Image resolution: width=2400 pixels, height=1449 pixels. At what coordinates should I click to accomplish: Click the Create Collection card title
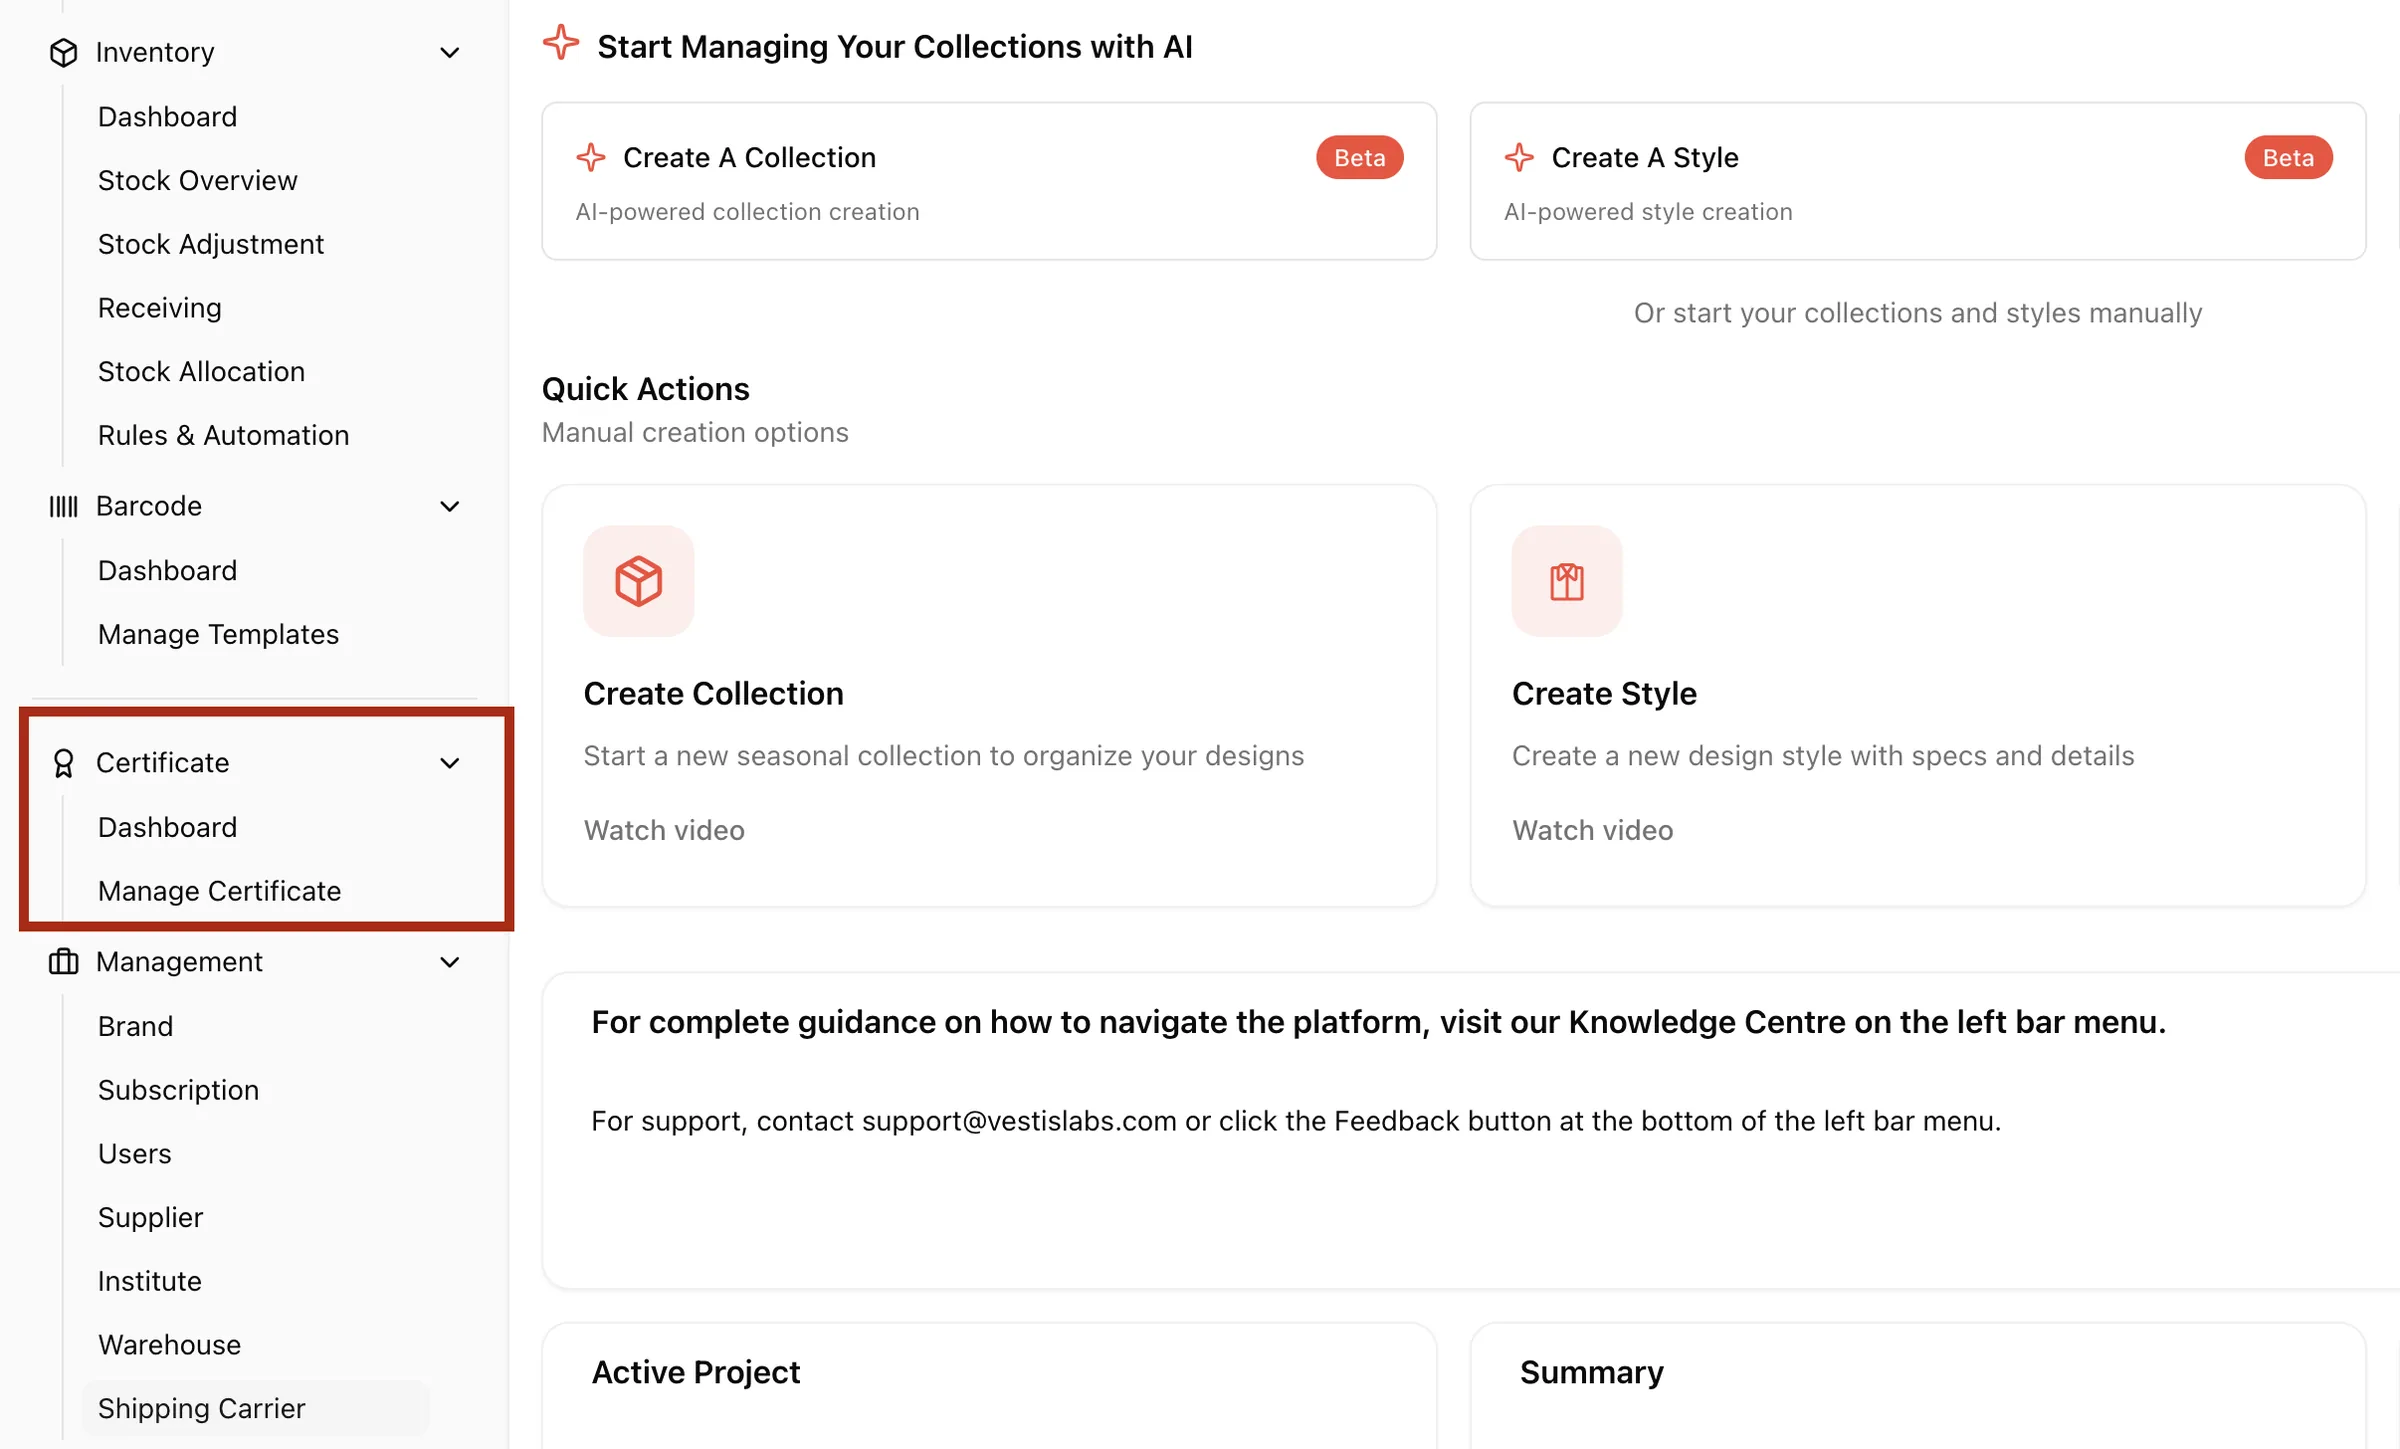pos(713,693)
